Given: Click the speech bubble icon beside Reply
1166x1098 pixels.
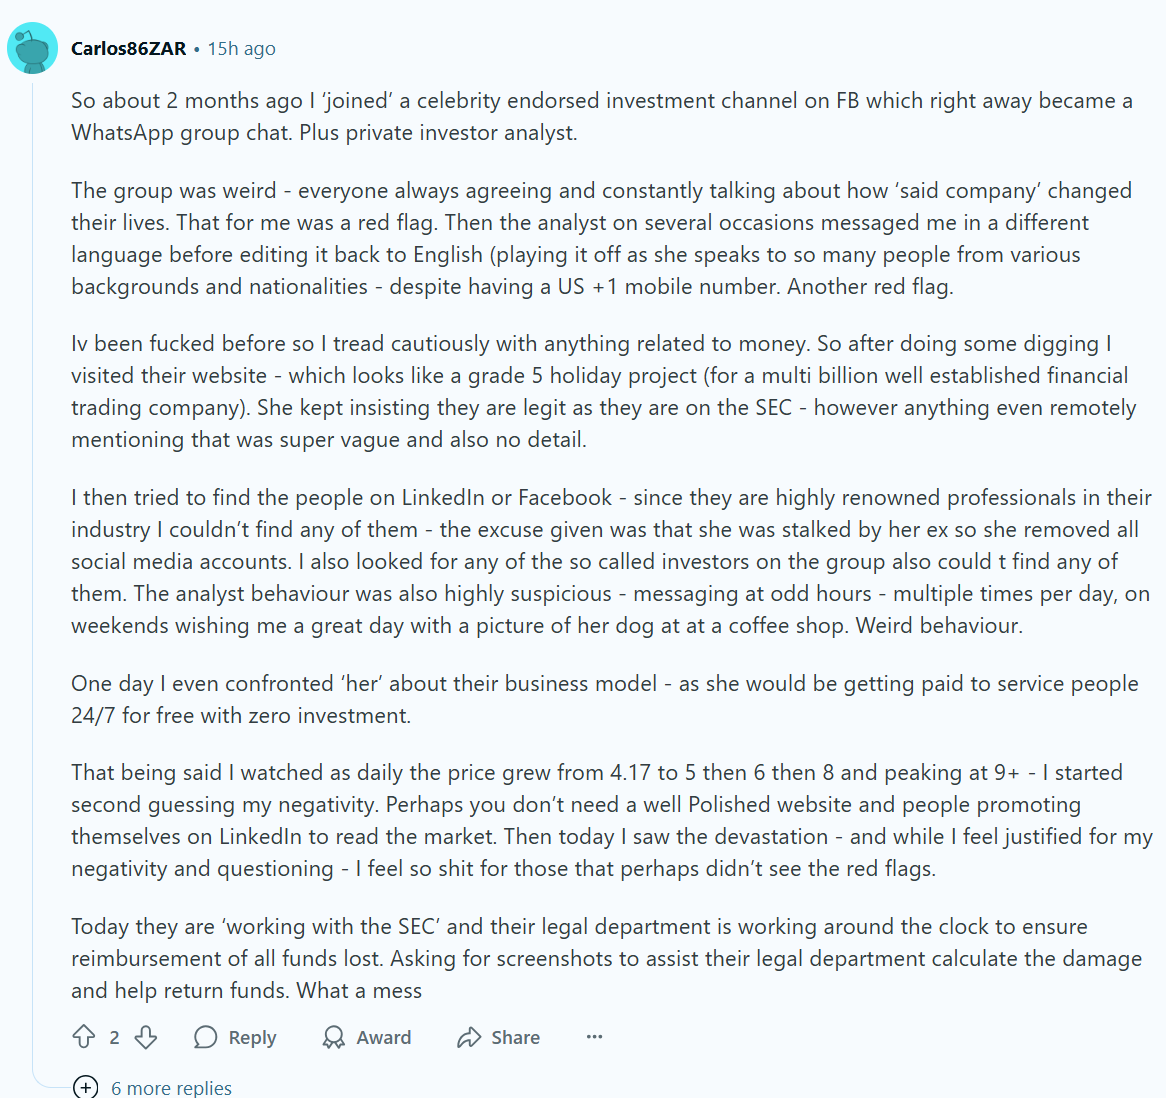Looking at the screenshot, I should (206, 1037).
